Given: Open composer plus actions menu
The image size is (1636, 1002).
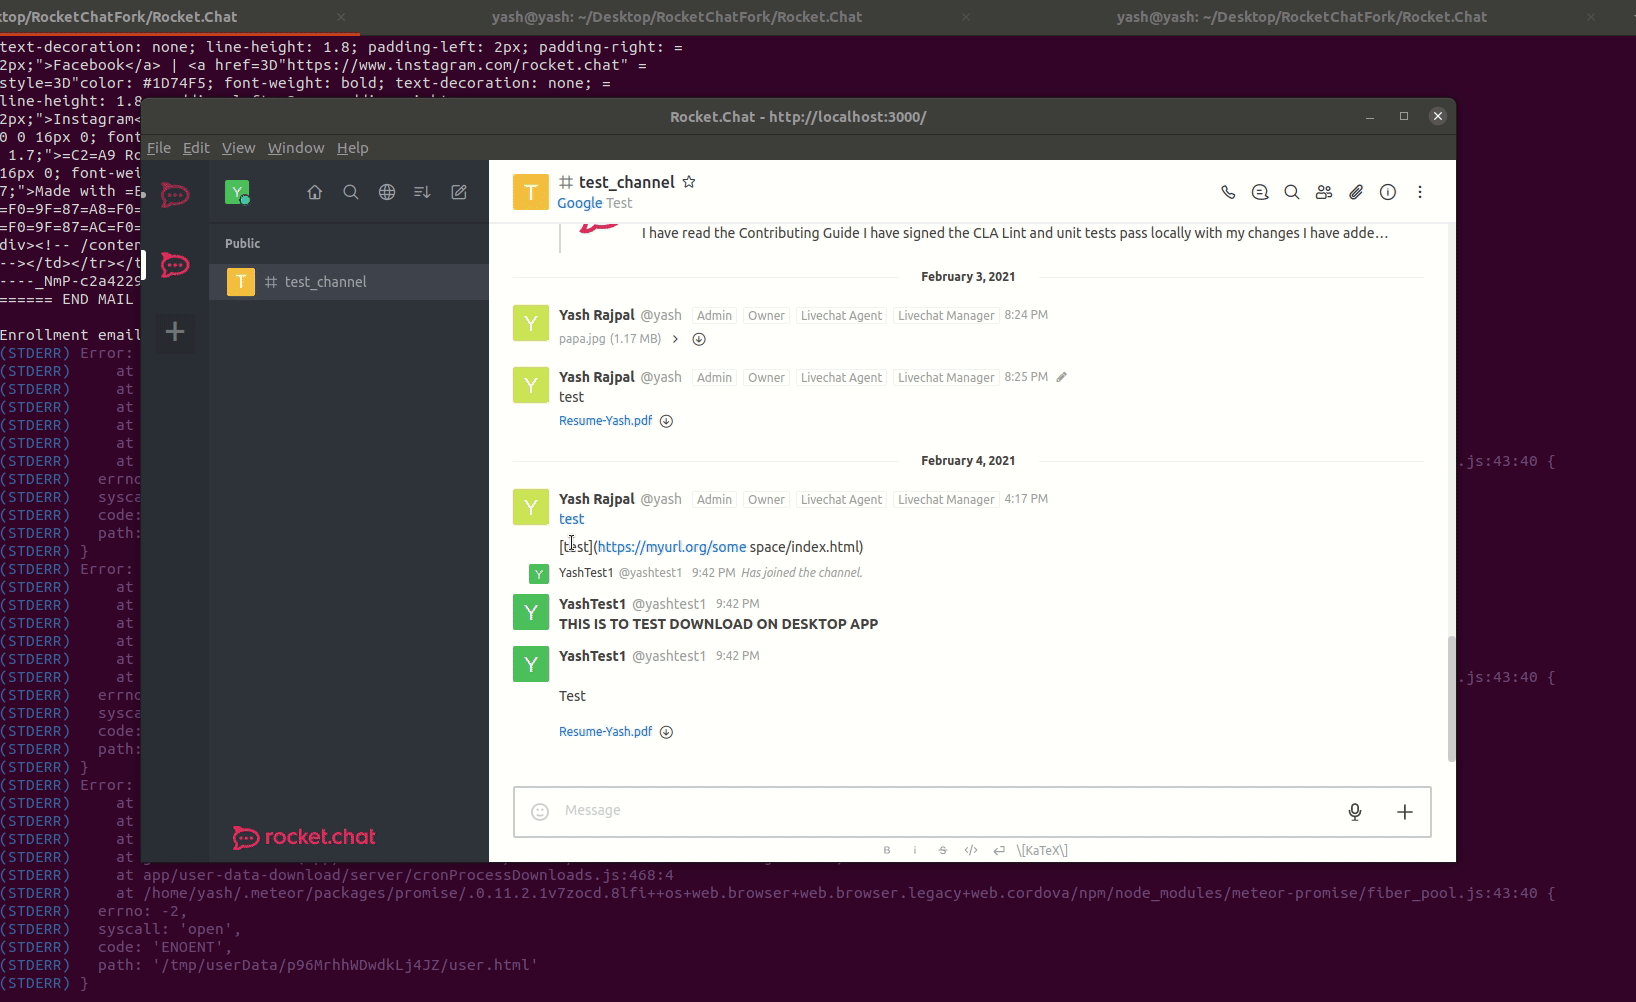Looking at the screenshot, I should [1405, 811].
